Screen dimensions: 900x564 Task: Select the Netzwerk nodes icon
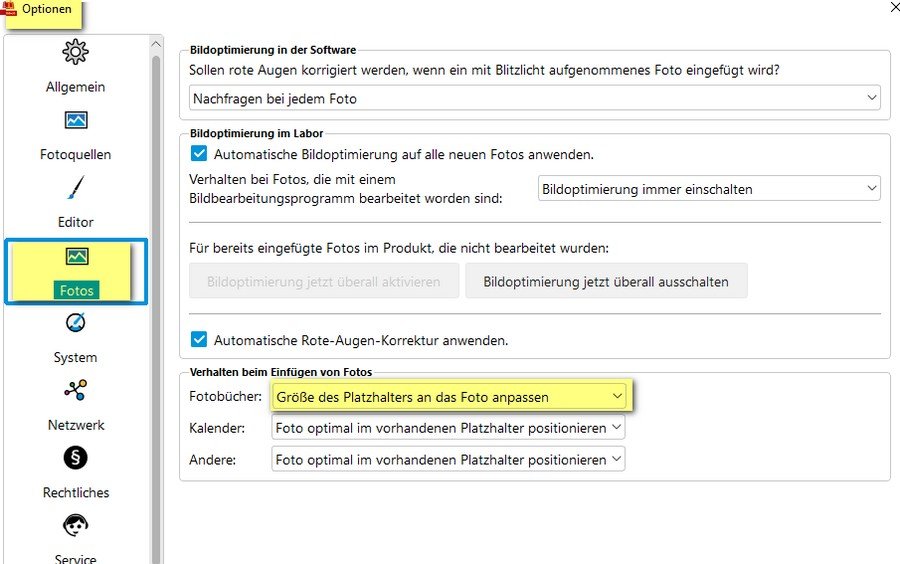coord(76,391)
